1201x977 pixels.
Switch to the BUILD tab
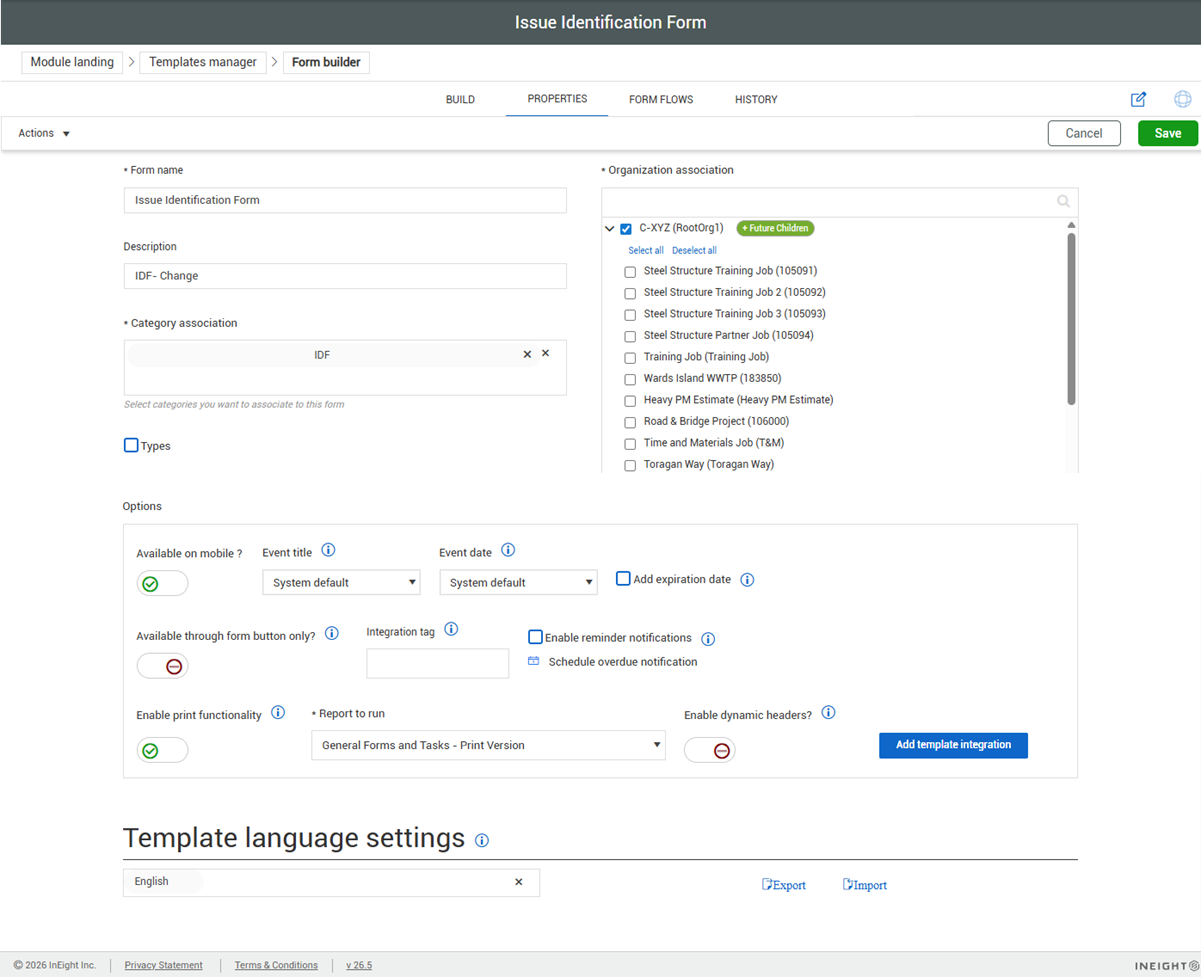(460, 100)
